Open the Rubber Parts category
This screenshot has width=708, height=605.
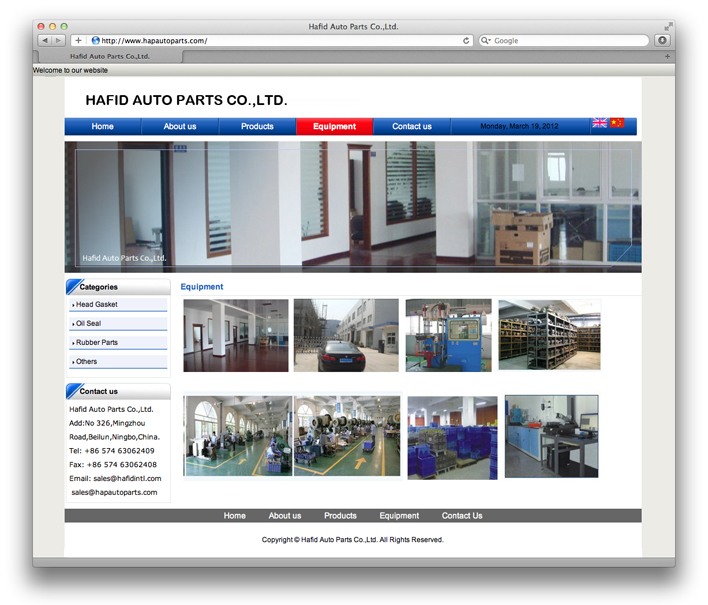[118, 343]
